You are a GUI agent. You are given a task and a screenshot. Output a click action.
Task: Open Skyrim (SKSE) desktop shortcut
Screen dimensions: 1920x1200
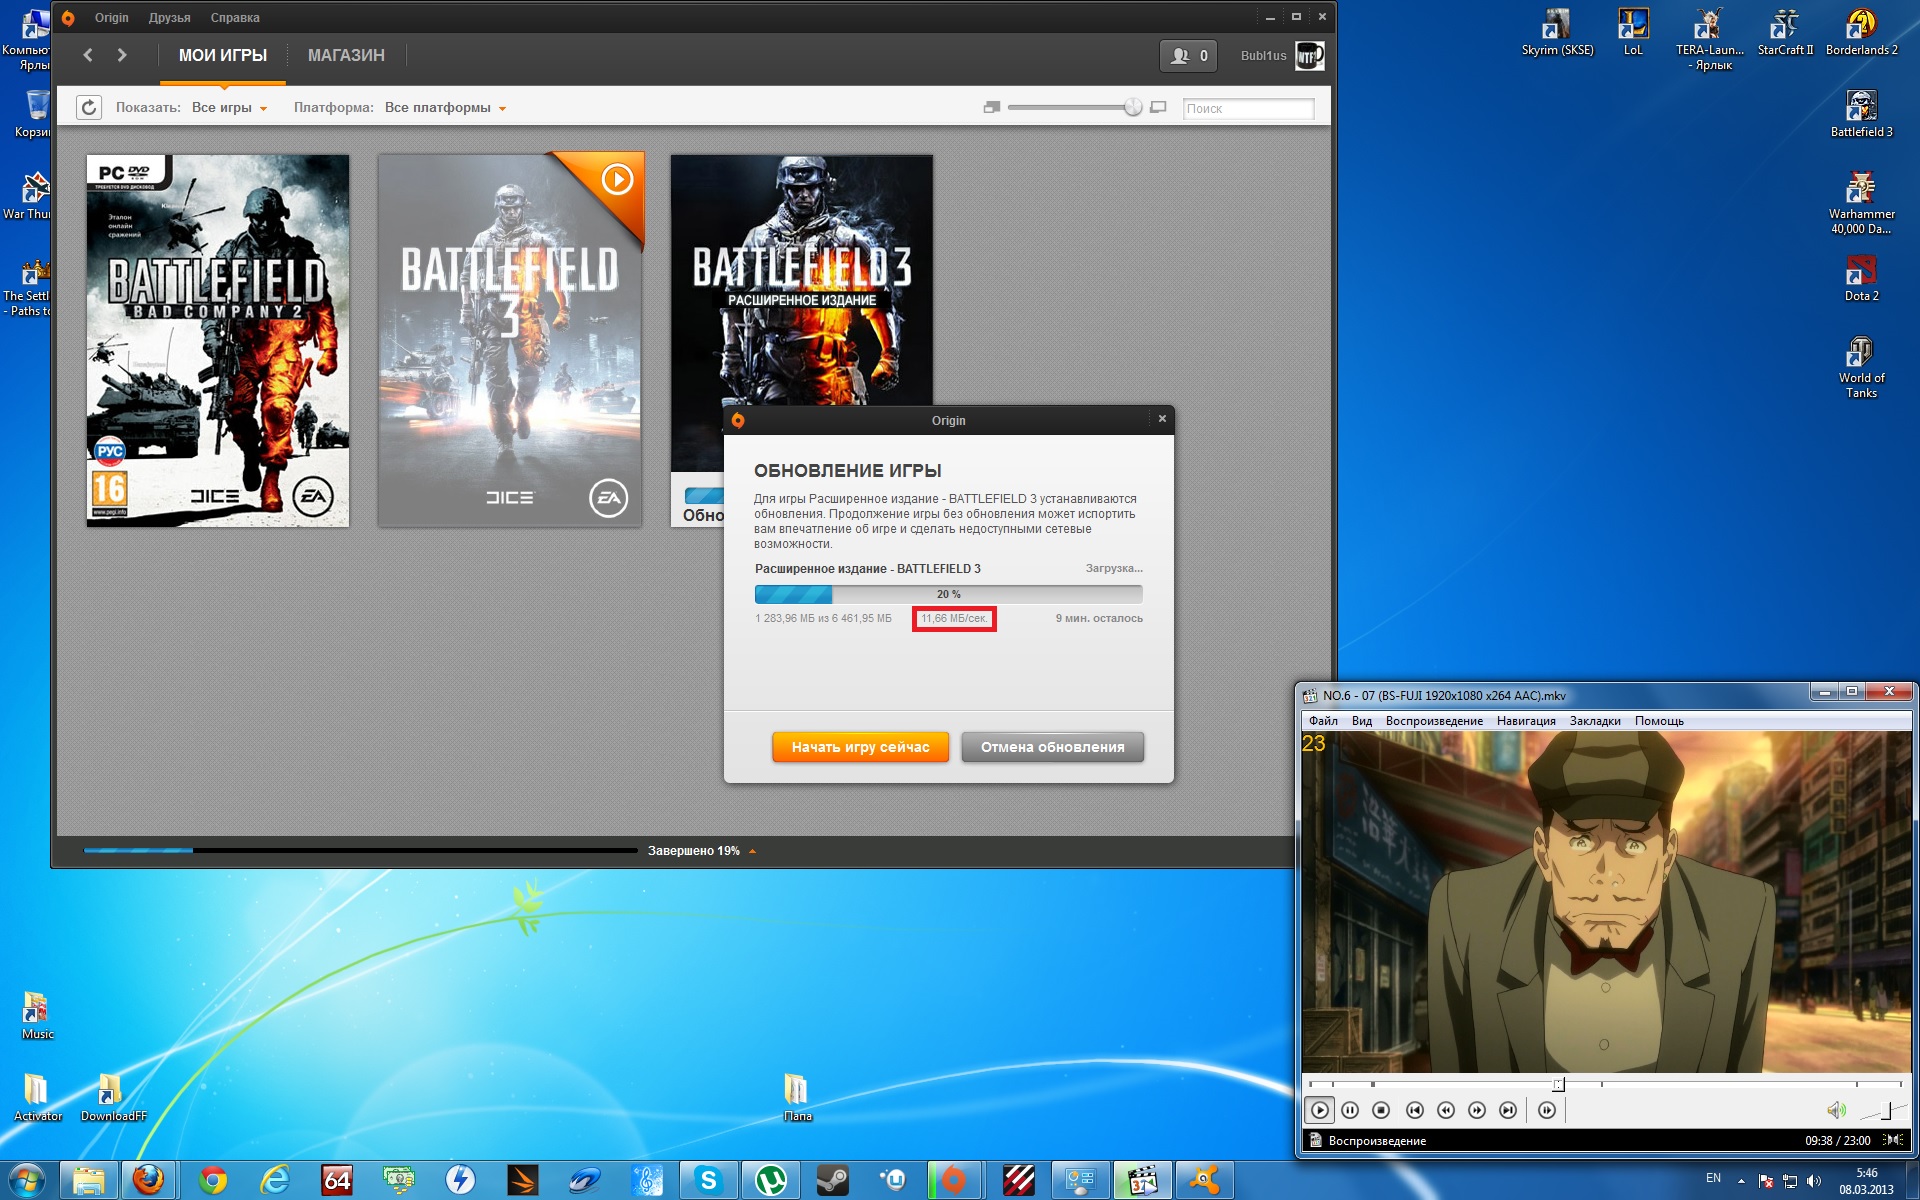[1557, 33]
